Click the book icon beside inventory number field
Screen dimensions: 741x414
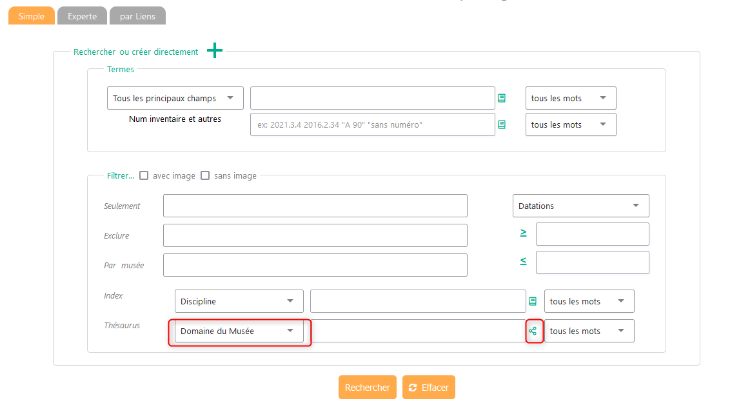point(502,125)
